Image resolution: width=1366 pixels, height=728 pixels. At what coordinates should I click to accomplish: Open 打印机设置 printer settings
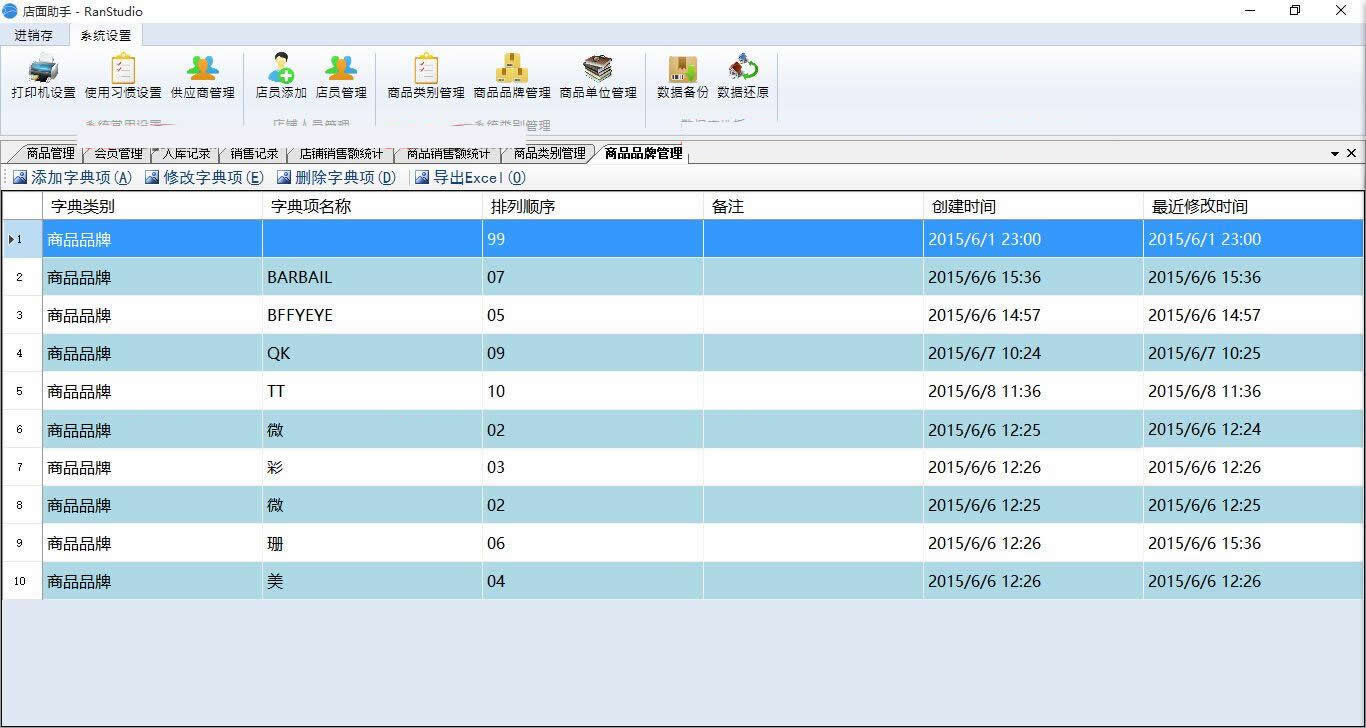coord(43,77)
